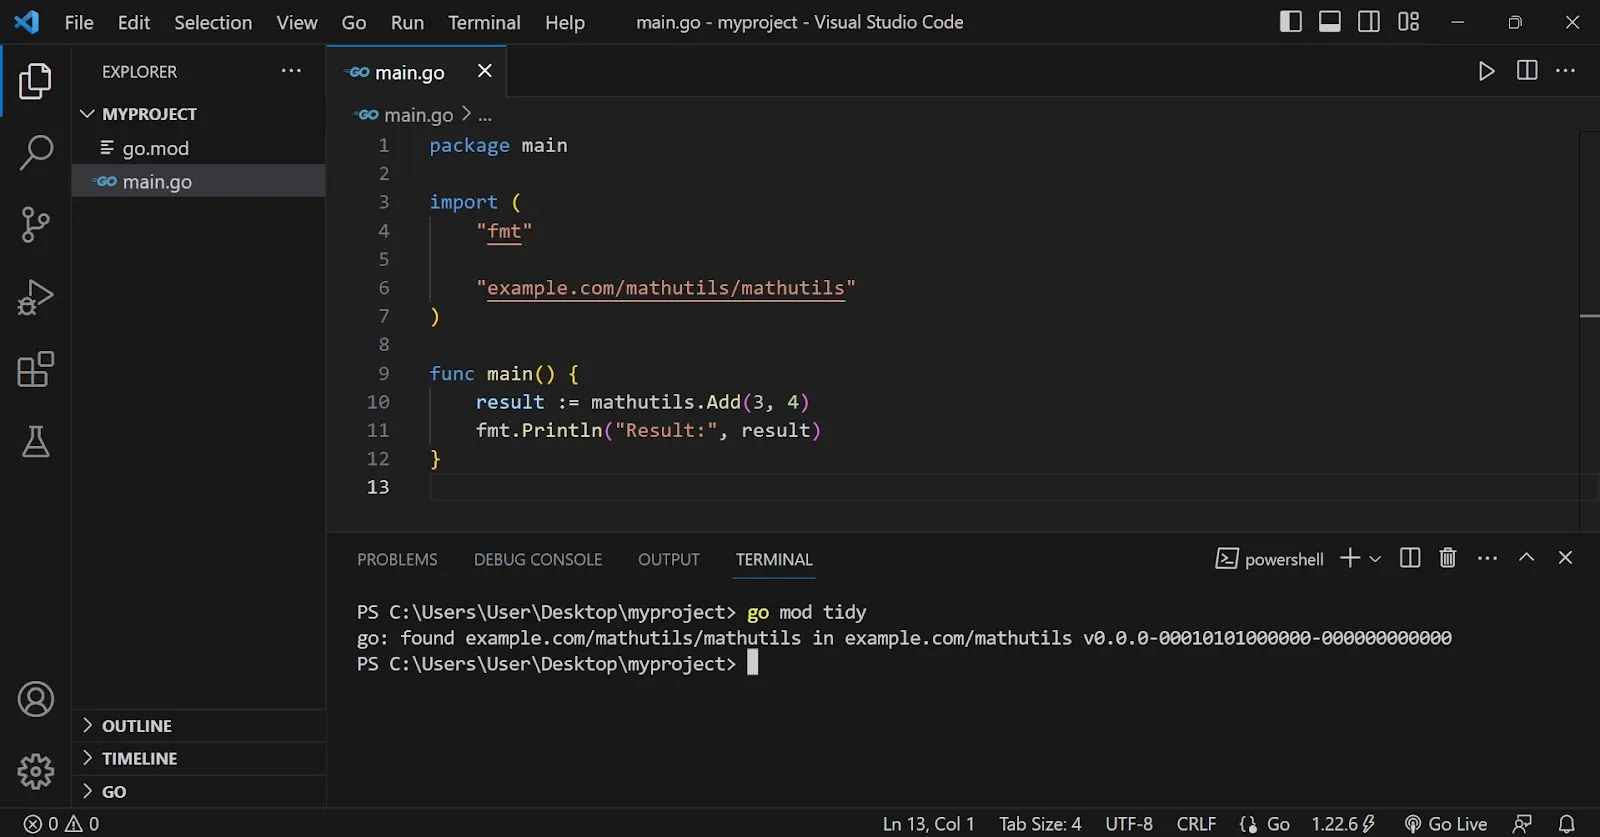This screenshot has height=837, width=1600.
Task: Add a new terminal with plus icon
Action: [x=1350, y=558]
